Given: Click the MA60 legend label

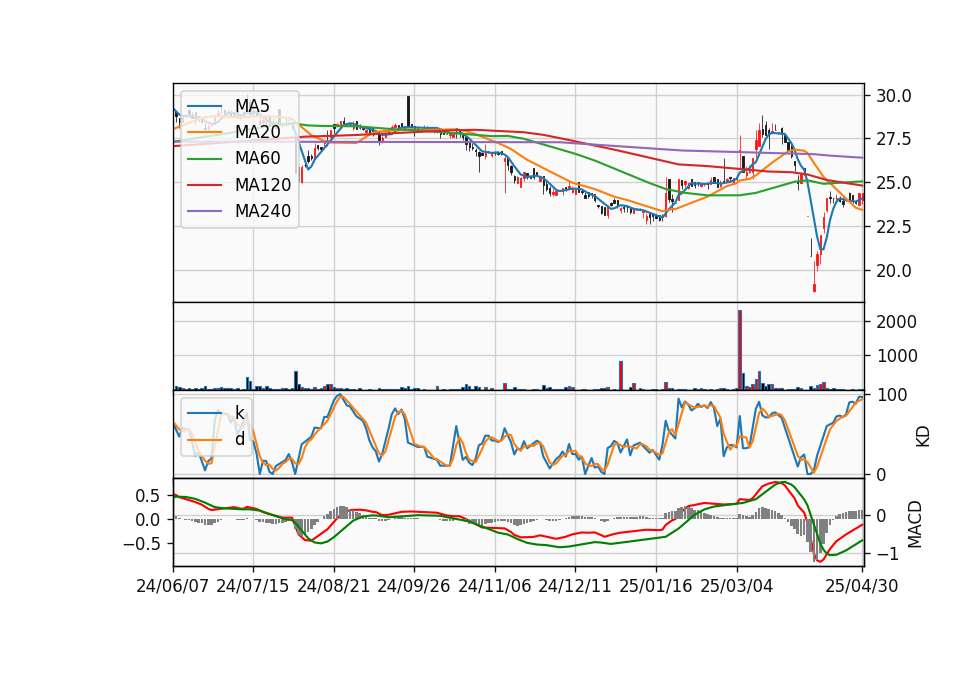Looking at the screenshot, I should [x=257, y=159].
